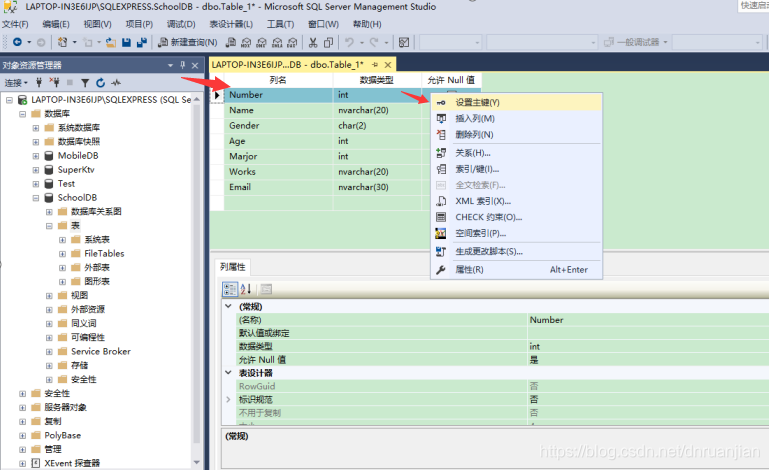Open the 工具(T) menu
769x470 pixels.
pyautogui.click(x=281, y=24)
